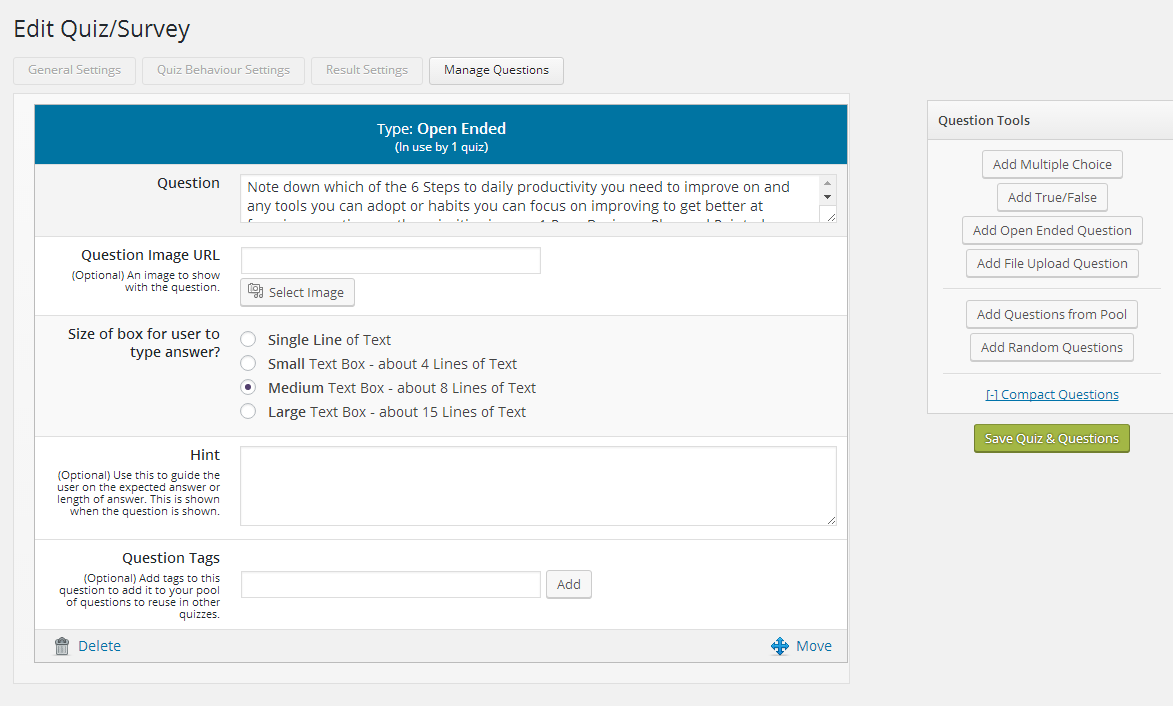Click the 'In use by 1 quiz' text
Viewport: 1173px width, 706px height.
[441, 147]
